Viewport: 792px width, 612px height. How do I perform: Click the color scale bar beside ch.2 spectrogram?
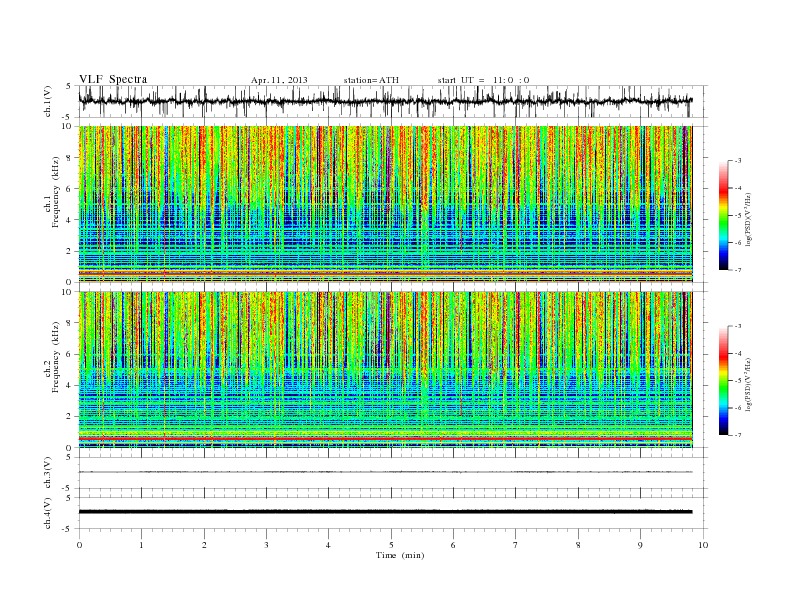723,381
